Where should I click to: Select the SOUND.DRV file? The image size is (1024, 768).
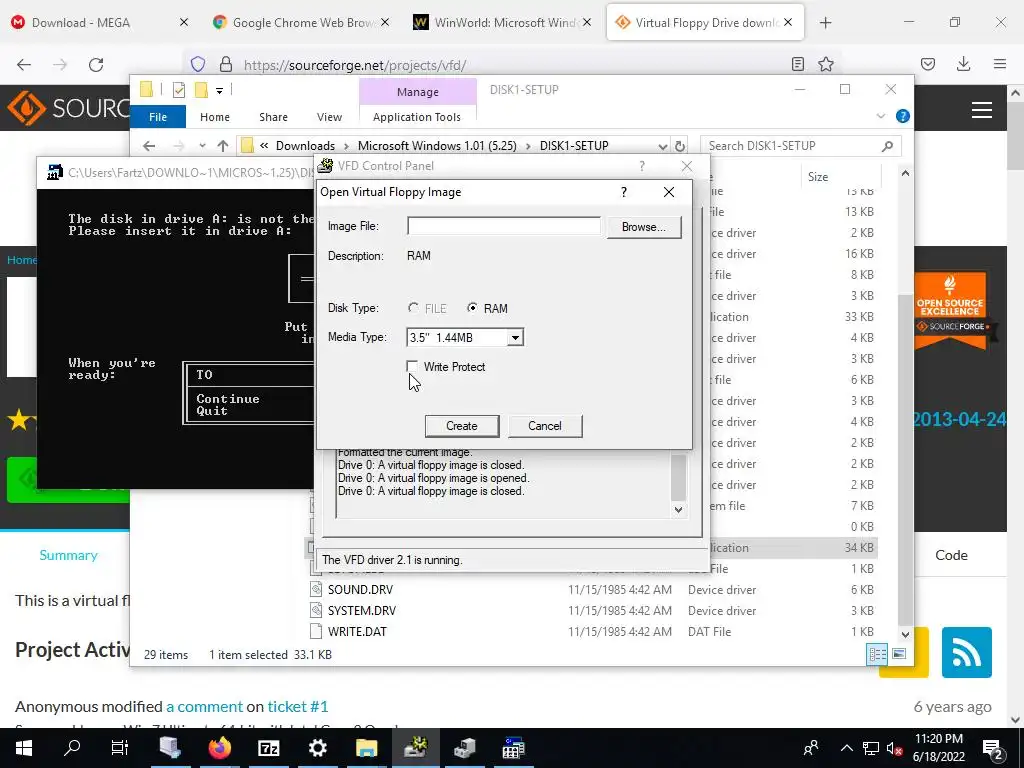click(x=360, y=590)
